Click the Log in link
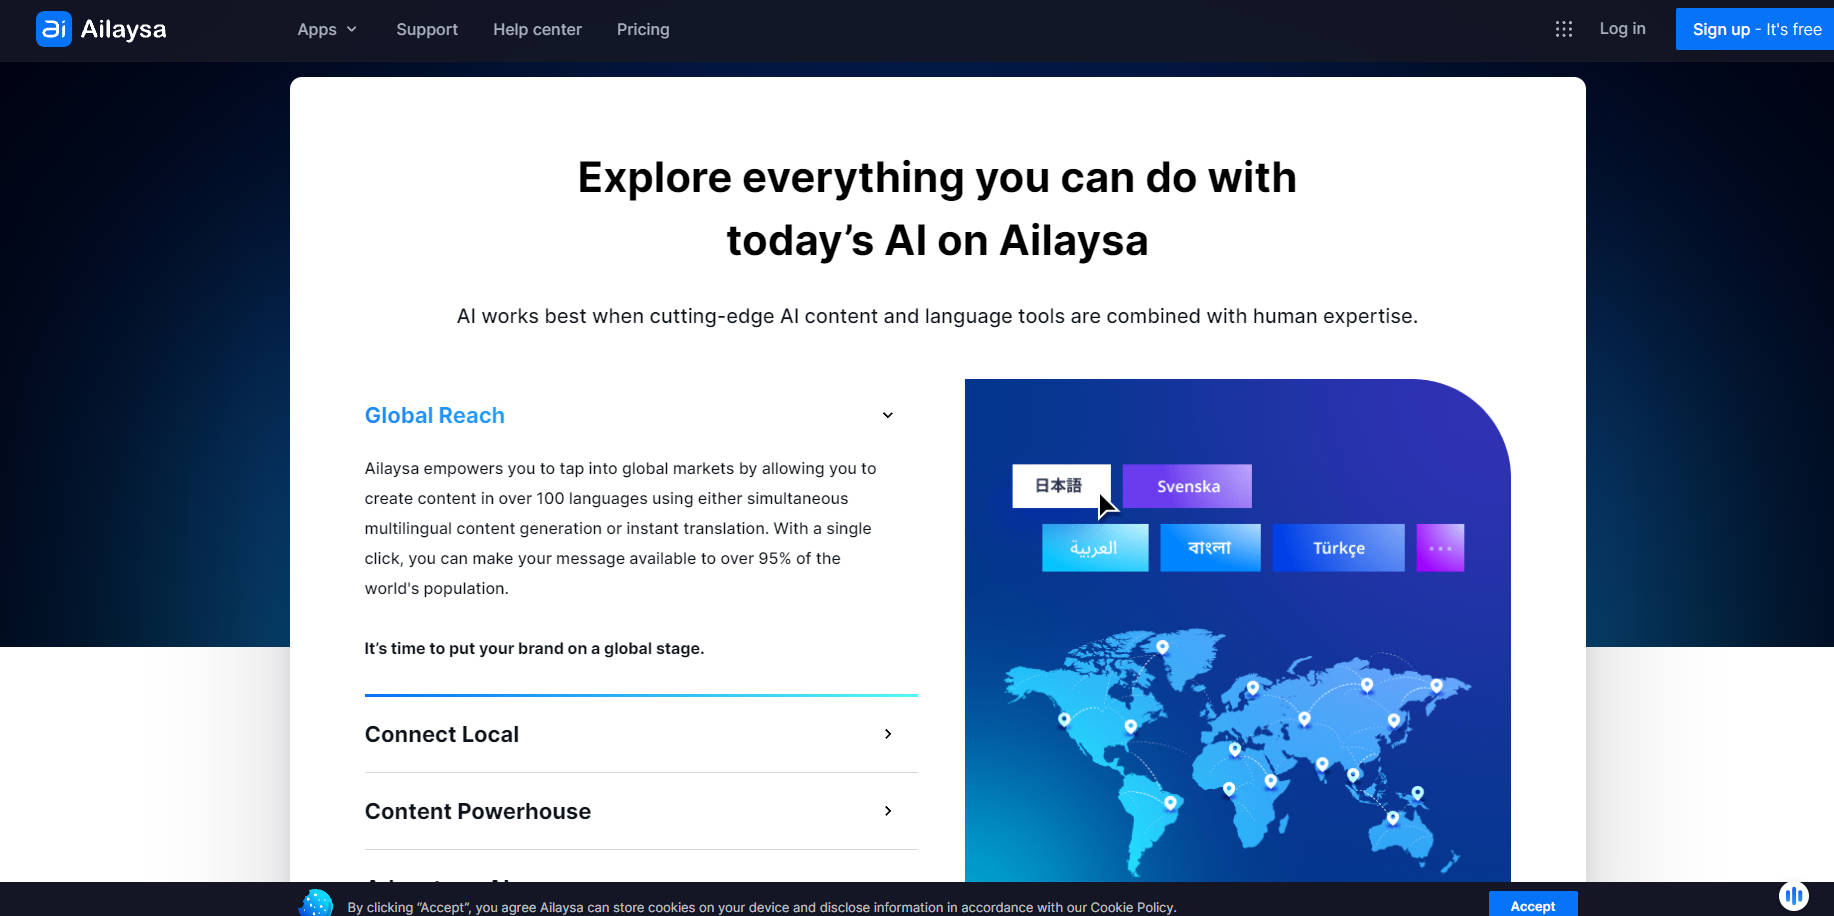The height and width of the screenshot is (916, 1834). 1622,29
